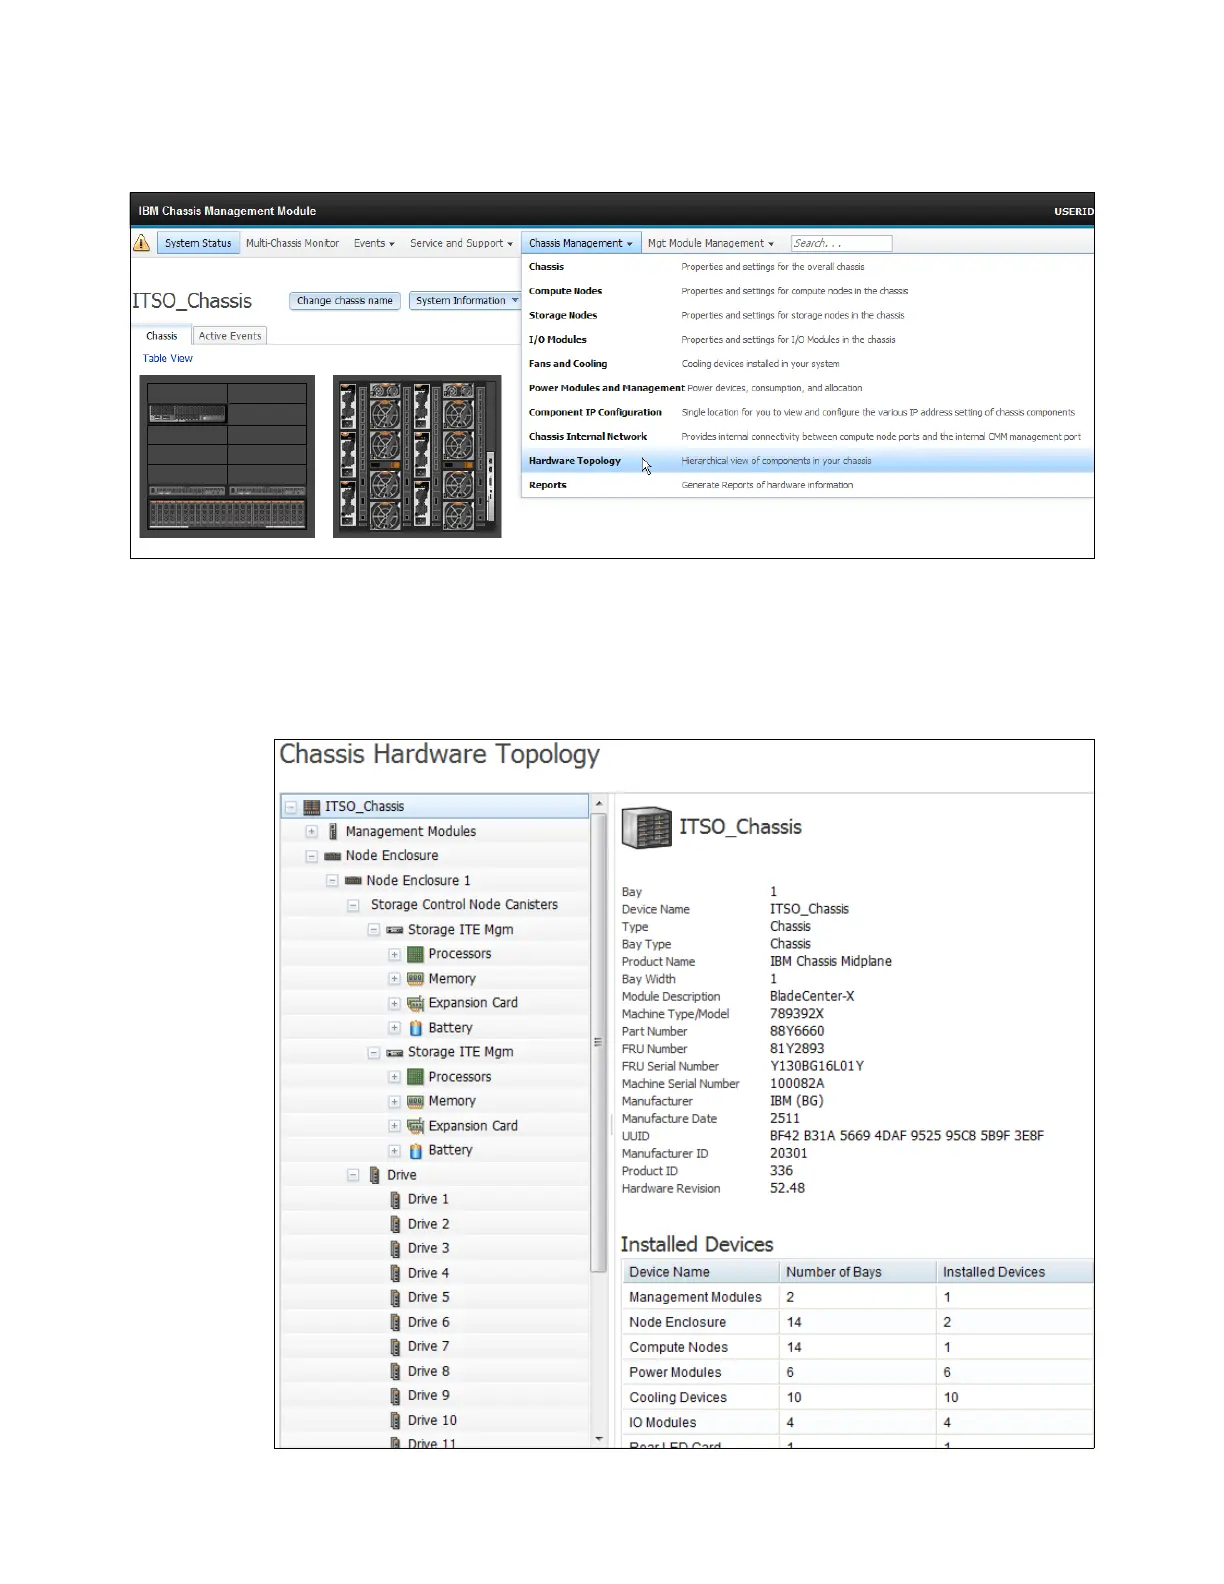Click the Processors icon under second Storage ITE Mgm
Viewport: 1224px width, 1584px height.
tap(415, 1077)
